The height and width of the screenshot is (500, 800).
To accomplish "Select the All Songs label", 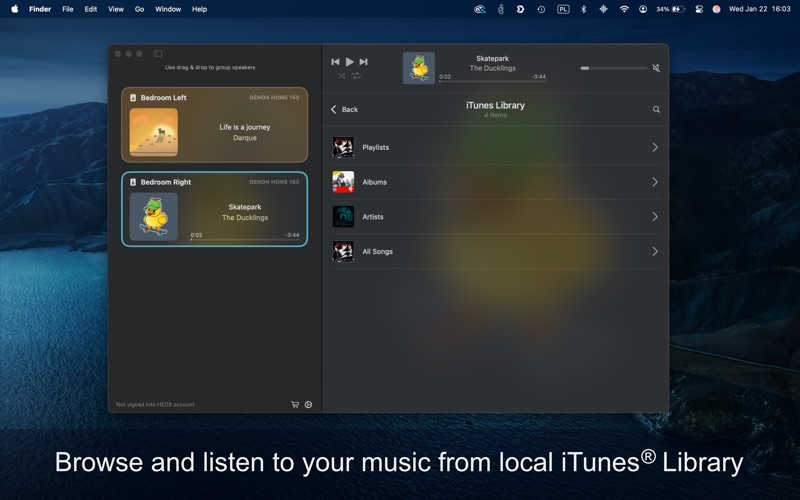I will click(378, 252).
